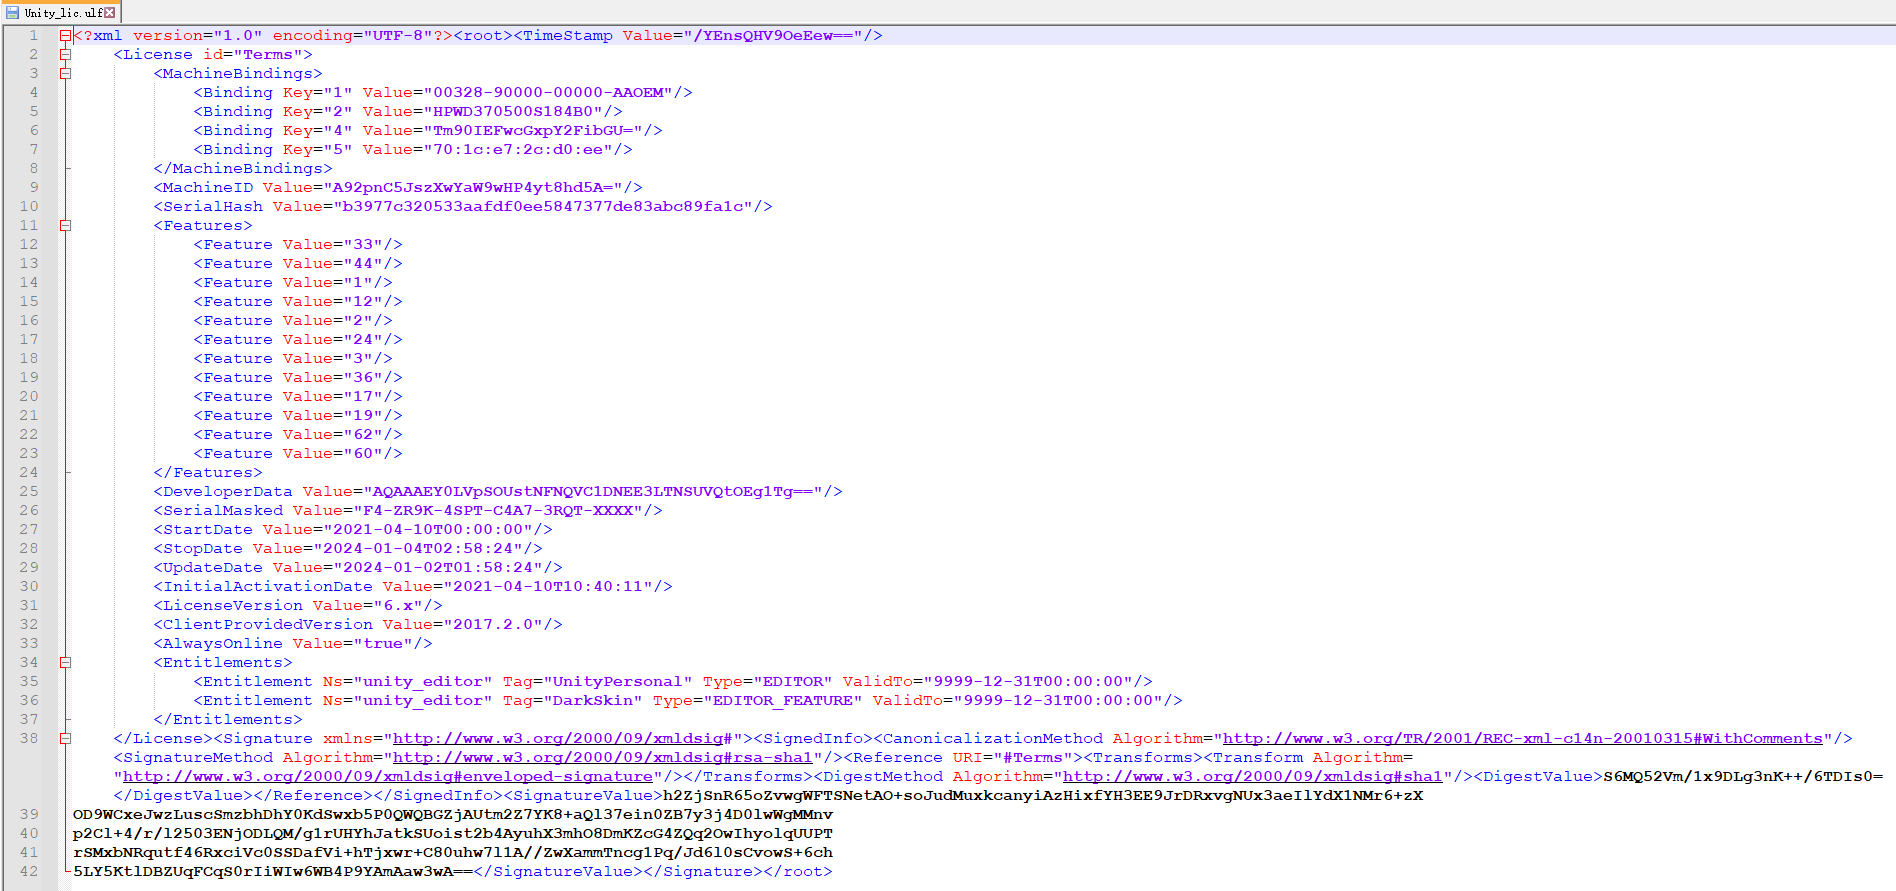Click the ClientProvidedVersion value "2017.2.0"
Viewport: 1896px width, 891px height.
[493, 624]
